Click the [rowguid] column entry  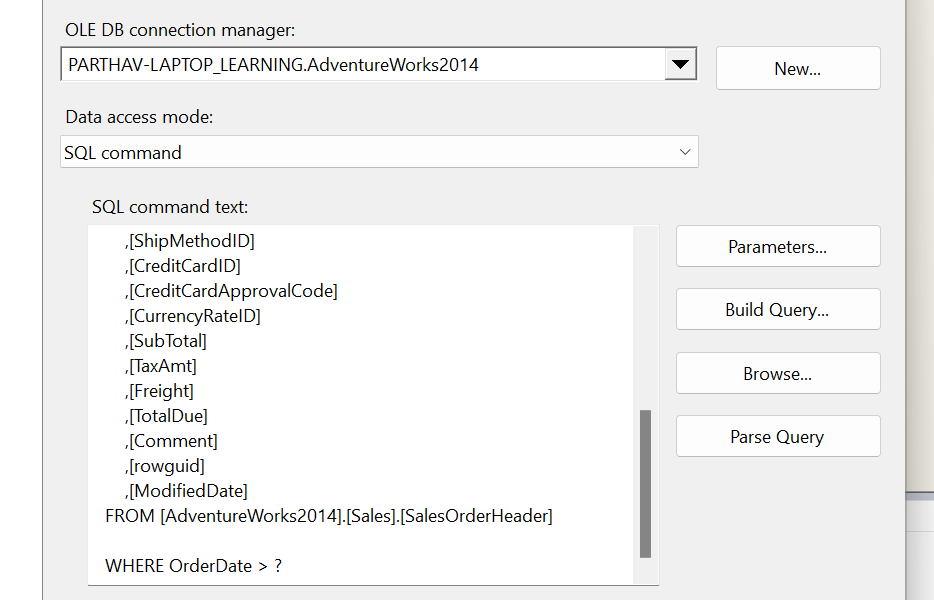[166, 465]
